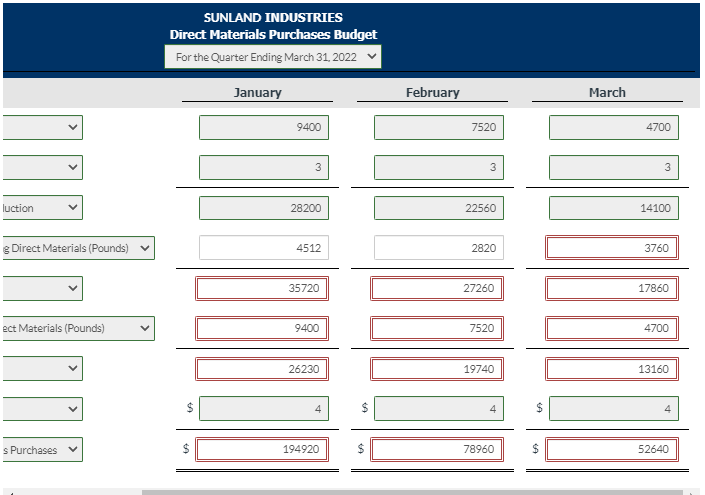The height and width of the screenshot is (495, 705).
Task: Click the March field showing 3
Action: click(614, 167)
